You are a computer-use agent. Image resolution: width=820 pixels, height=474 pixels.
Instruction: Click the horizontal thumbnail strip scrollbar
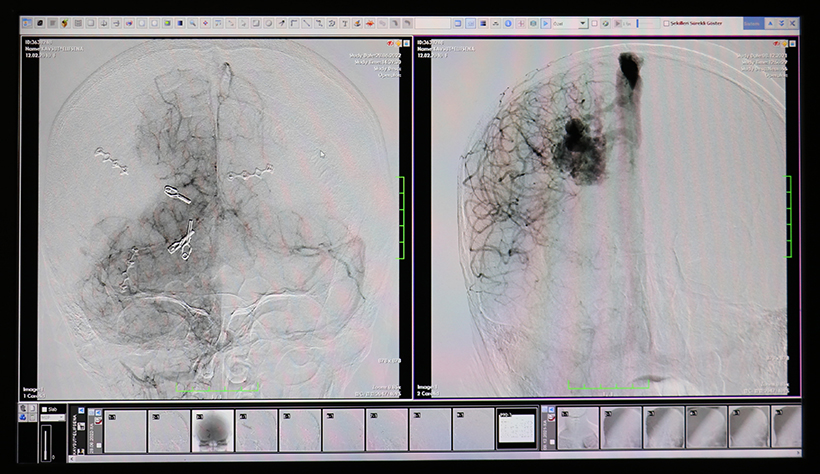pos(435,459)
